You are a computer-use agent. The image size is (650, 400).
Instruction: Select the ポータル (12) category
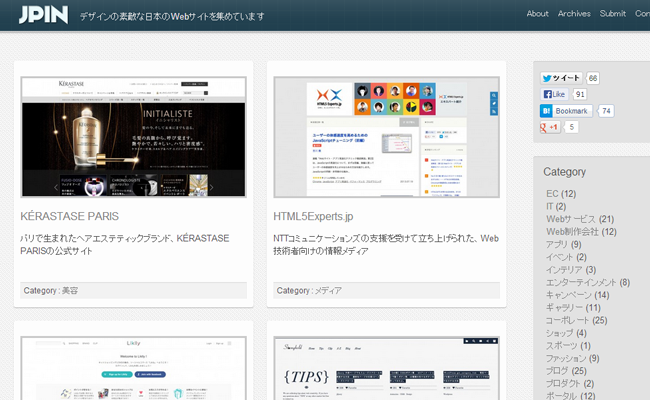tap(571, 396)
